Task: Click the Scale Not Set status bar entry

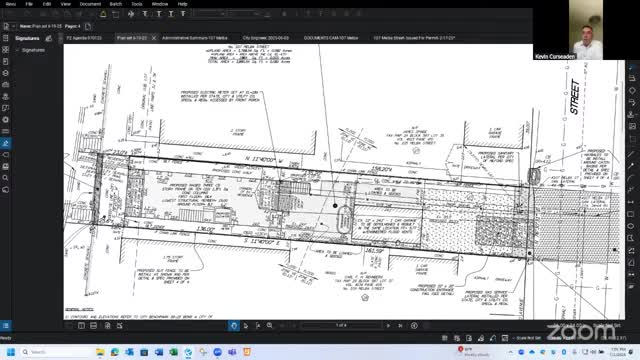Action: click(528, 338)
